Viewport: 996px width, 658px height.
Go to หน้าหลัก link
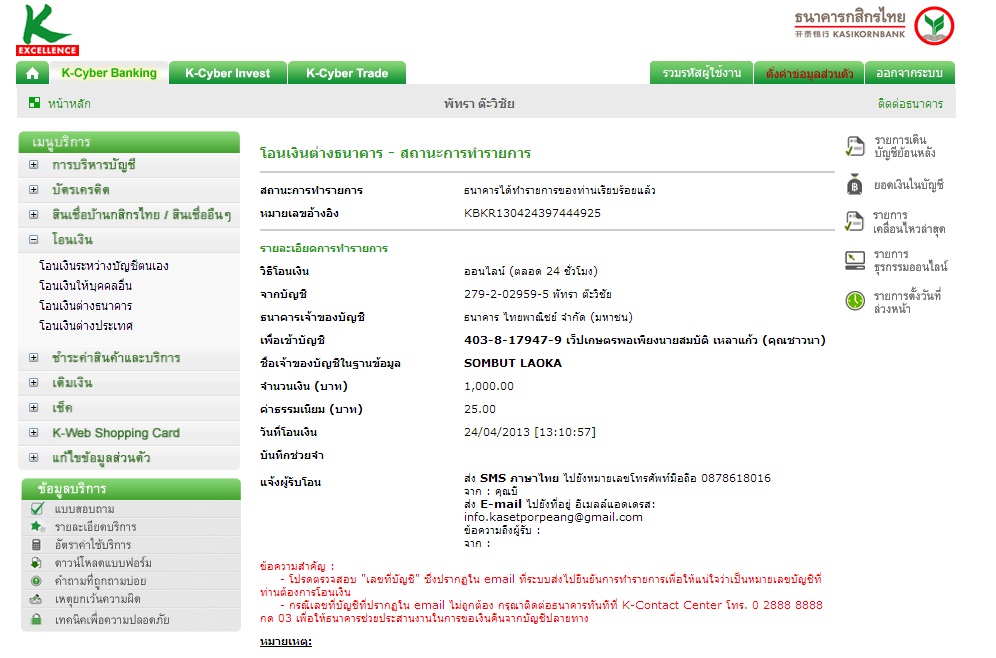pos(69,104)
